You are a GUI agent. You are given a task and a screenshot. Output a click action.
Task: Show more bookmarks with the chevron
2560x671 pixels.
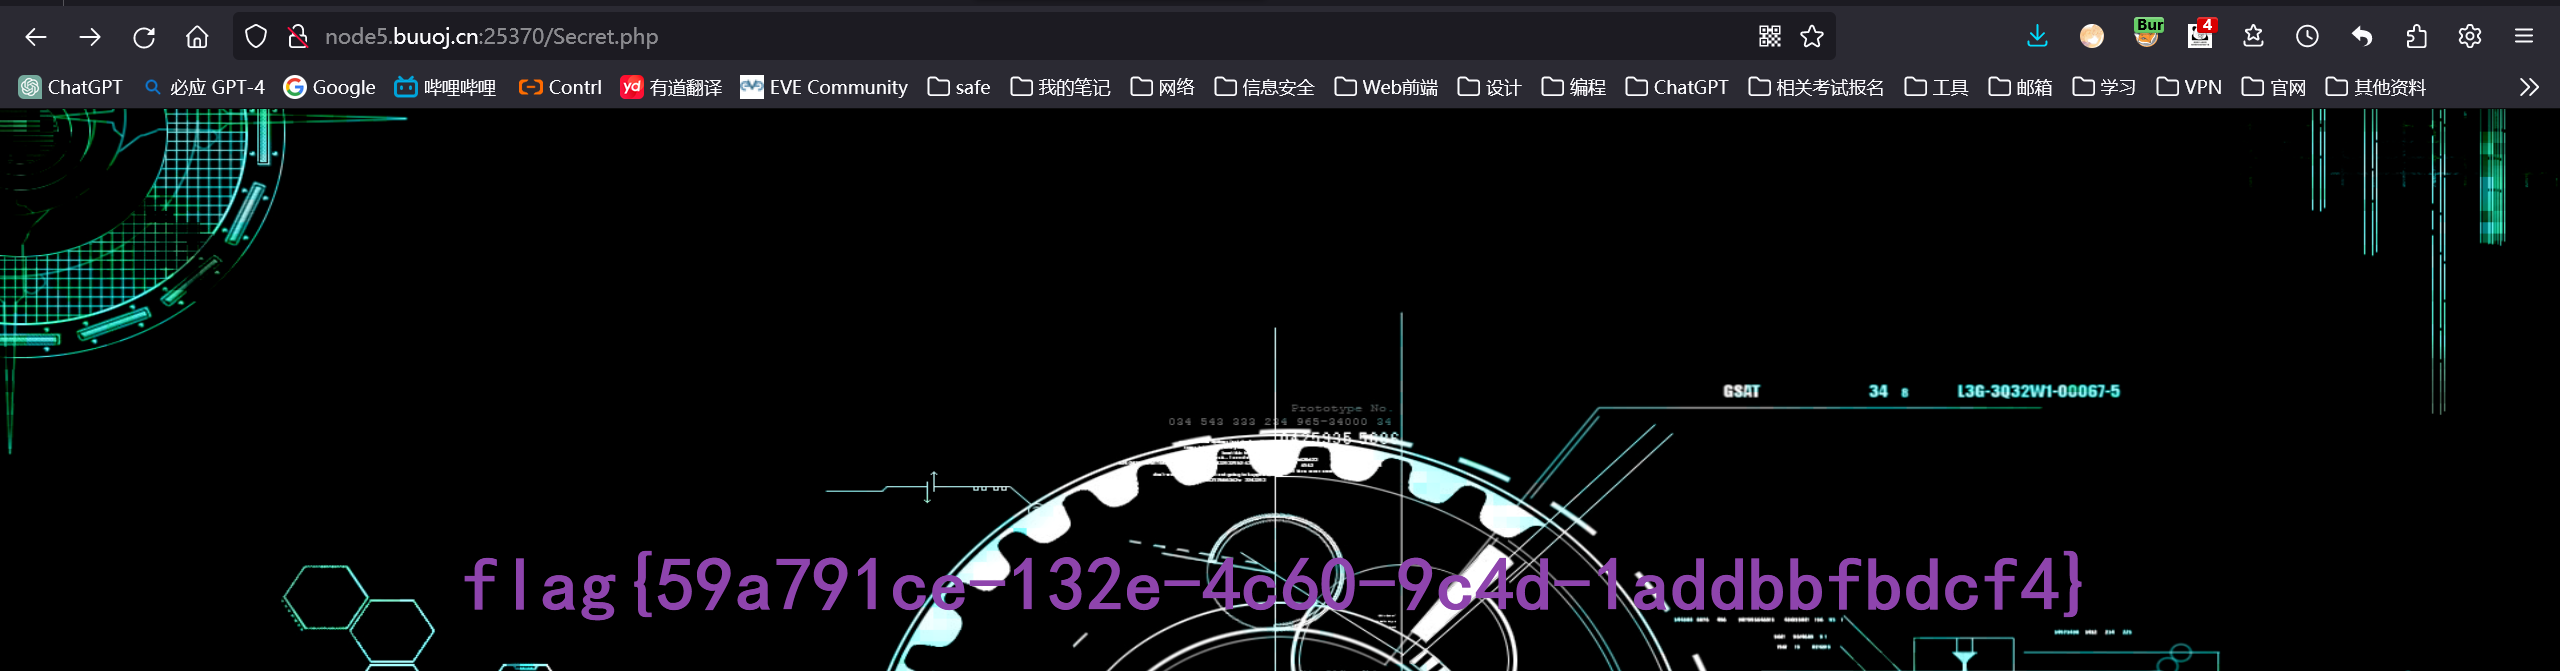coord(2529,88)
